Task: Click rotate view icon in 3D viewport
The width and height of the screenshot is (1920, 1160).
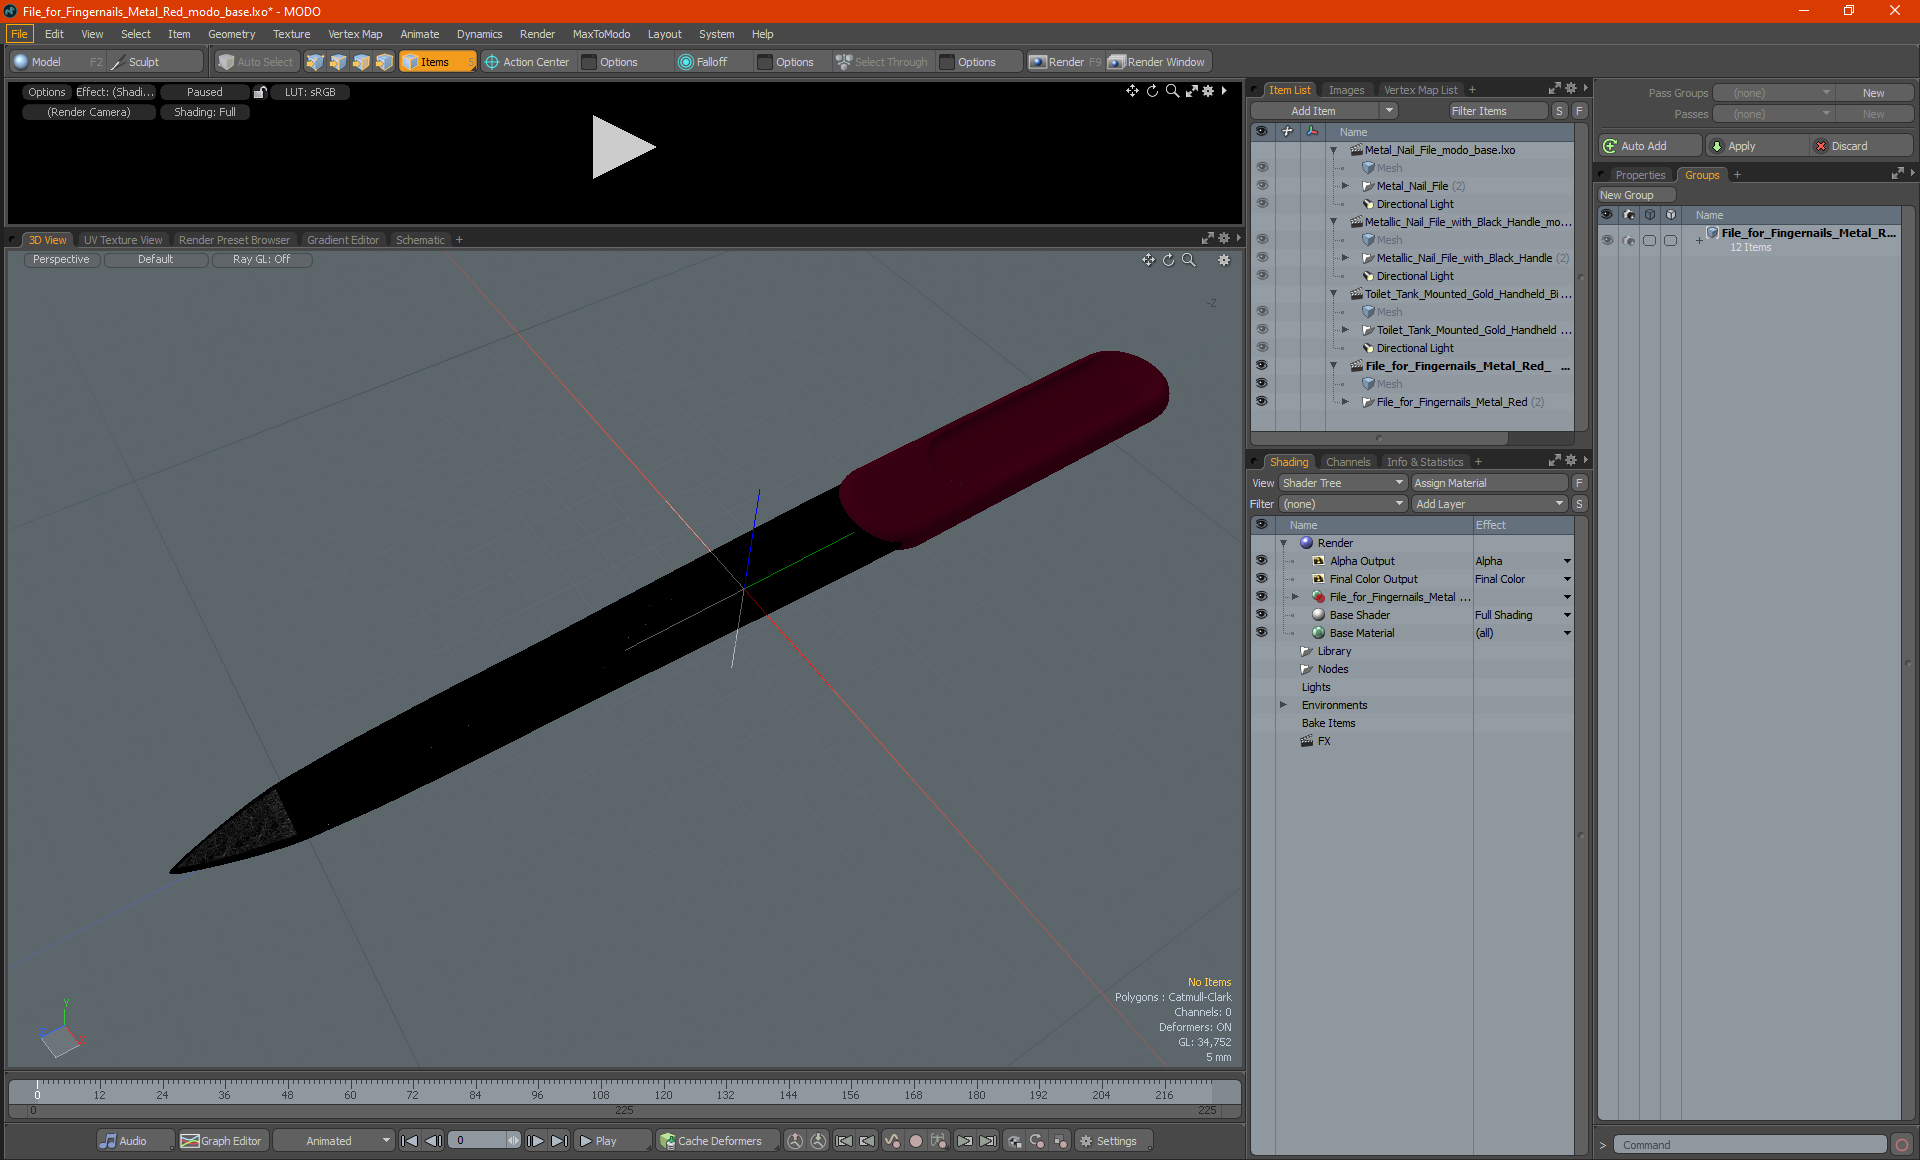Action: tap(1168, 260)
